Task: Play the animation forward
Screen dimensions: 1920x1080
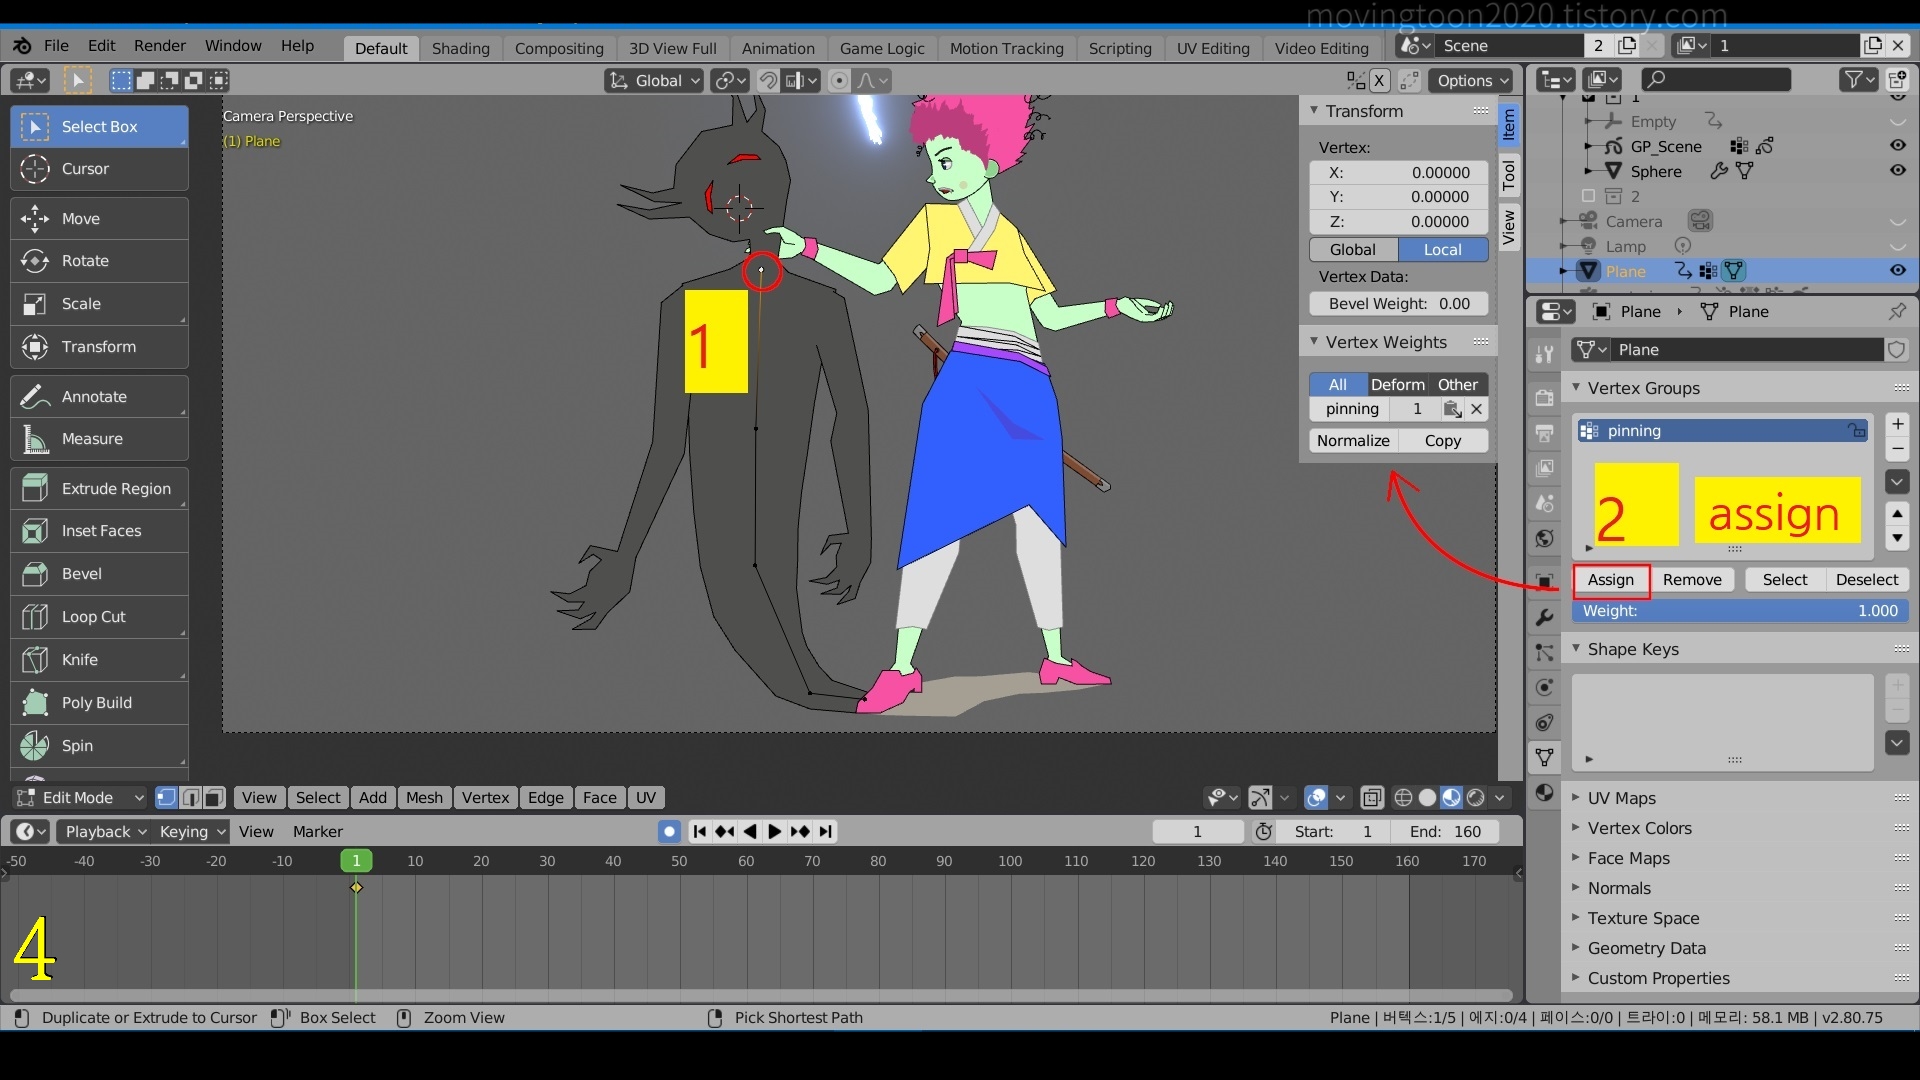Action: click(x=774, y=831)
